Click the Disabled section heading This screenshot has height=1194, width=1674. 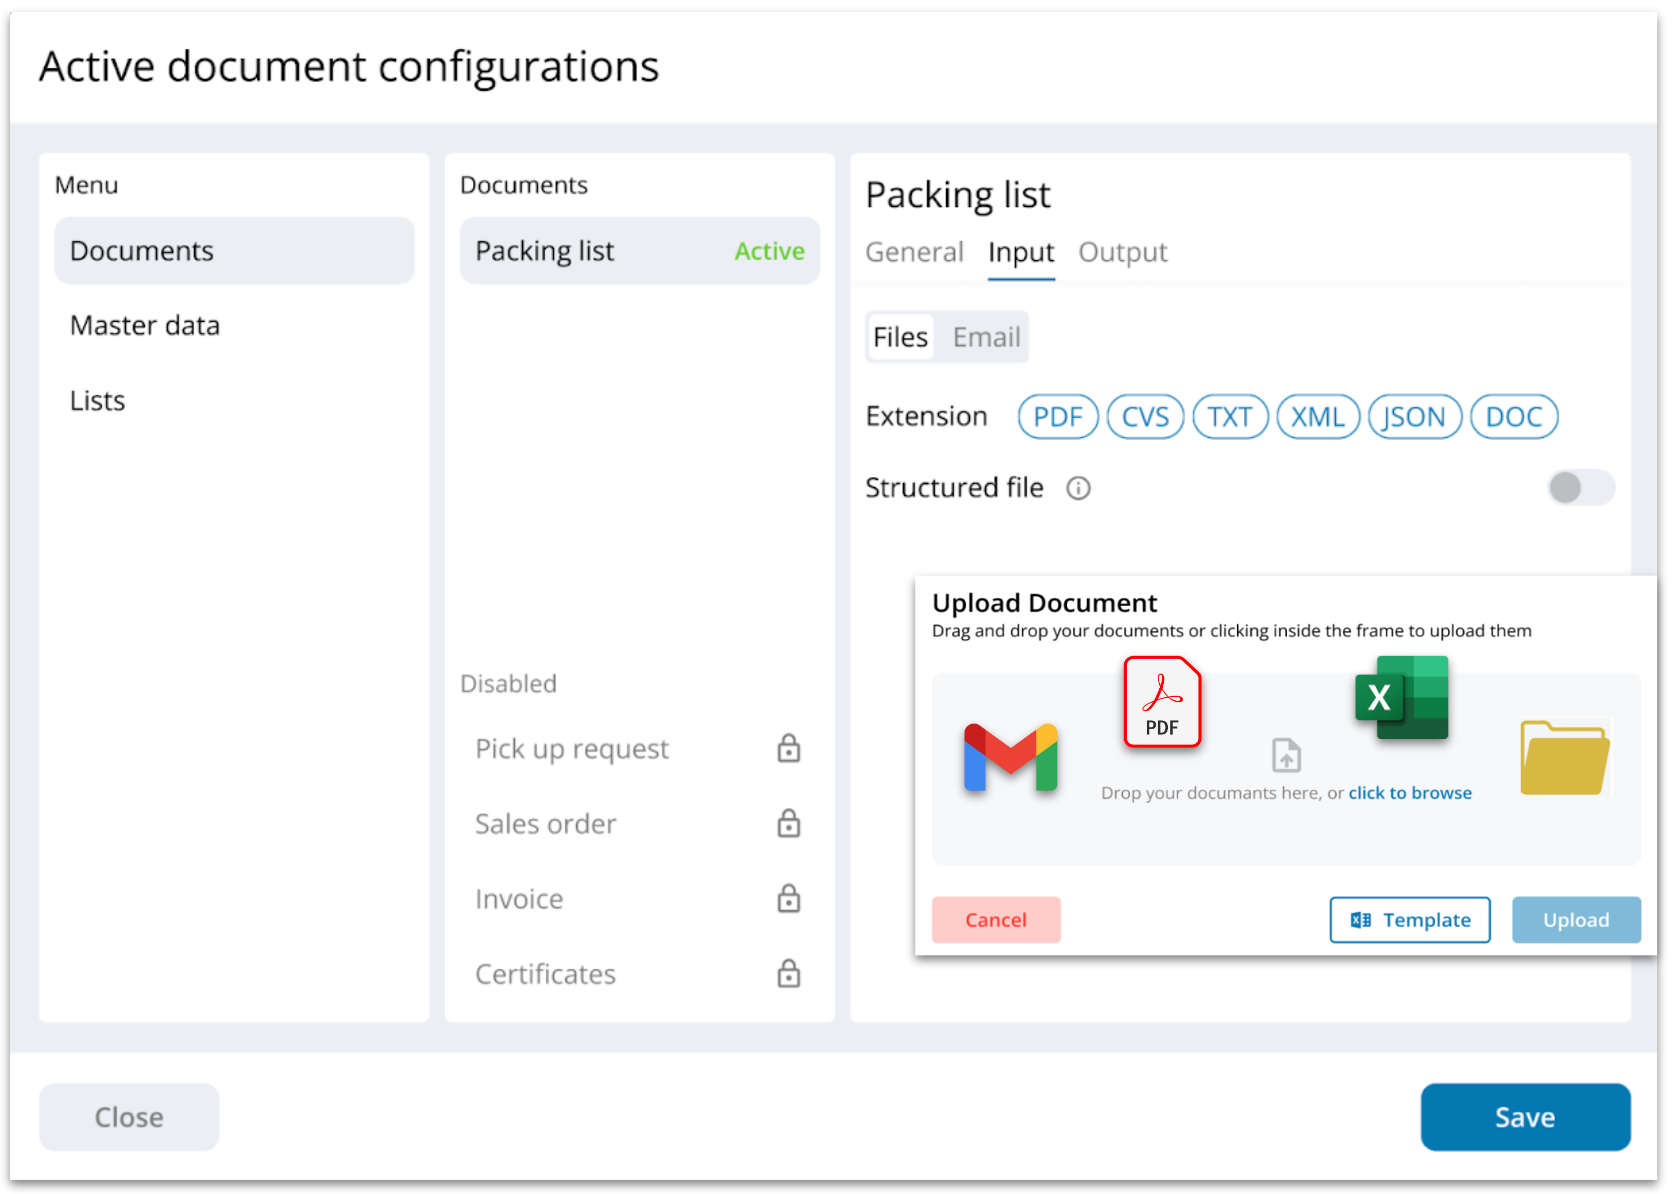click(508, 684)
